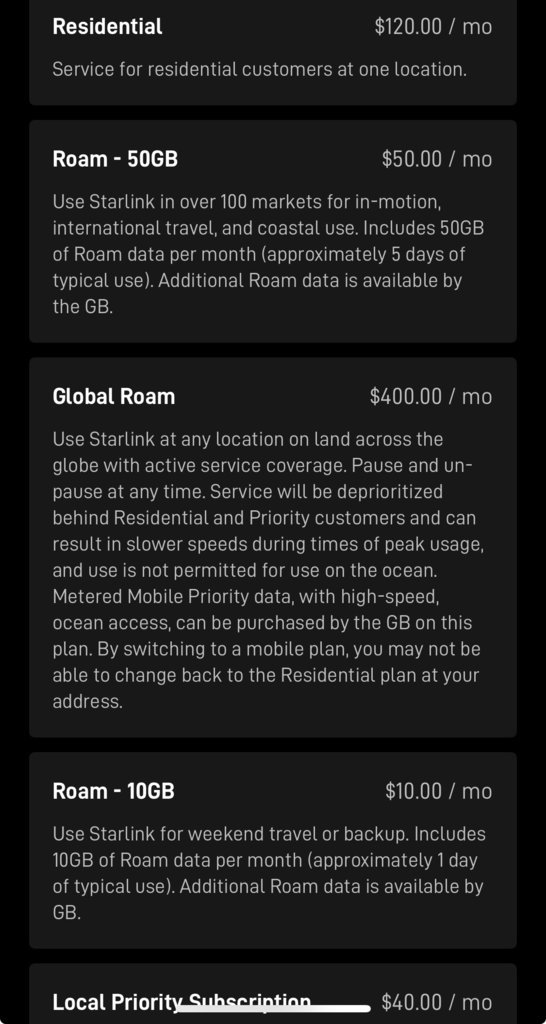Open the Residential one-location service description
This screenshot has width=546, height=1024.
(x=259, y=69)
